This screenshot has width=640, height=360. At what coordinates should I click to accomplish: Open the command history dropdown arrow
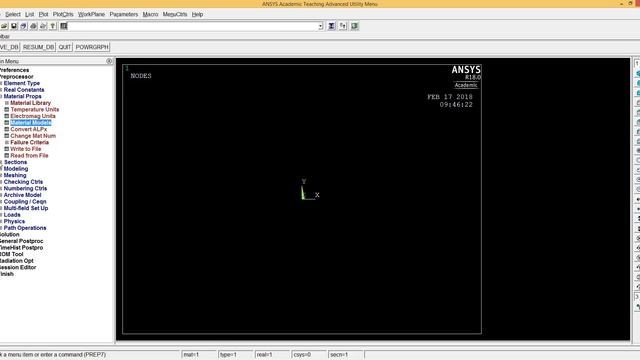pos(320,26)
